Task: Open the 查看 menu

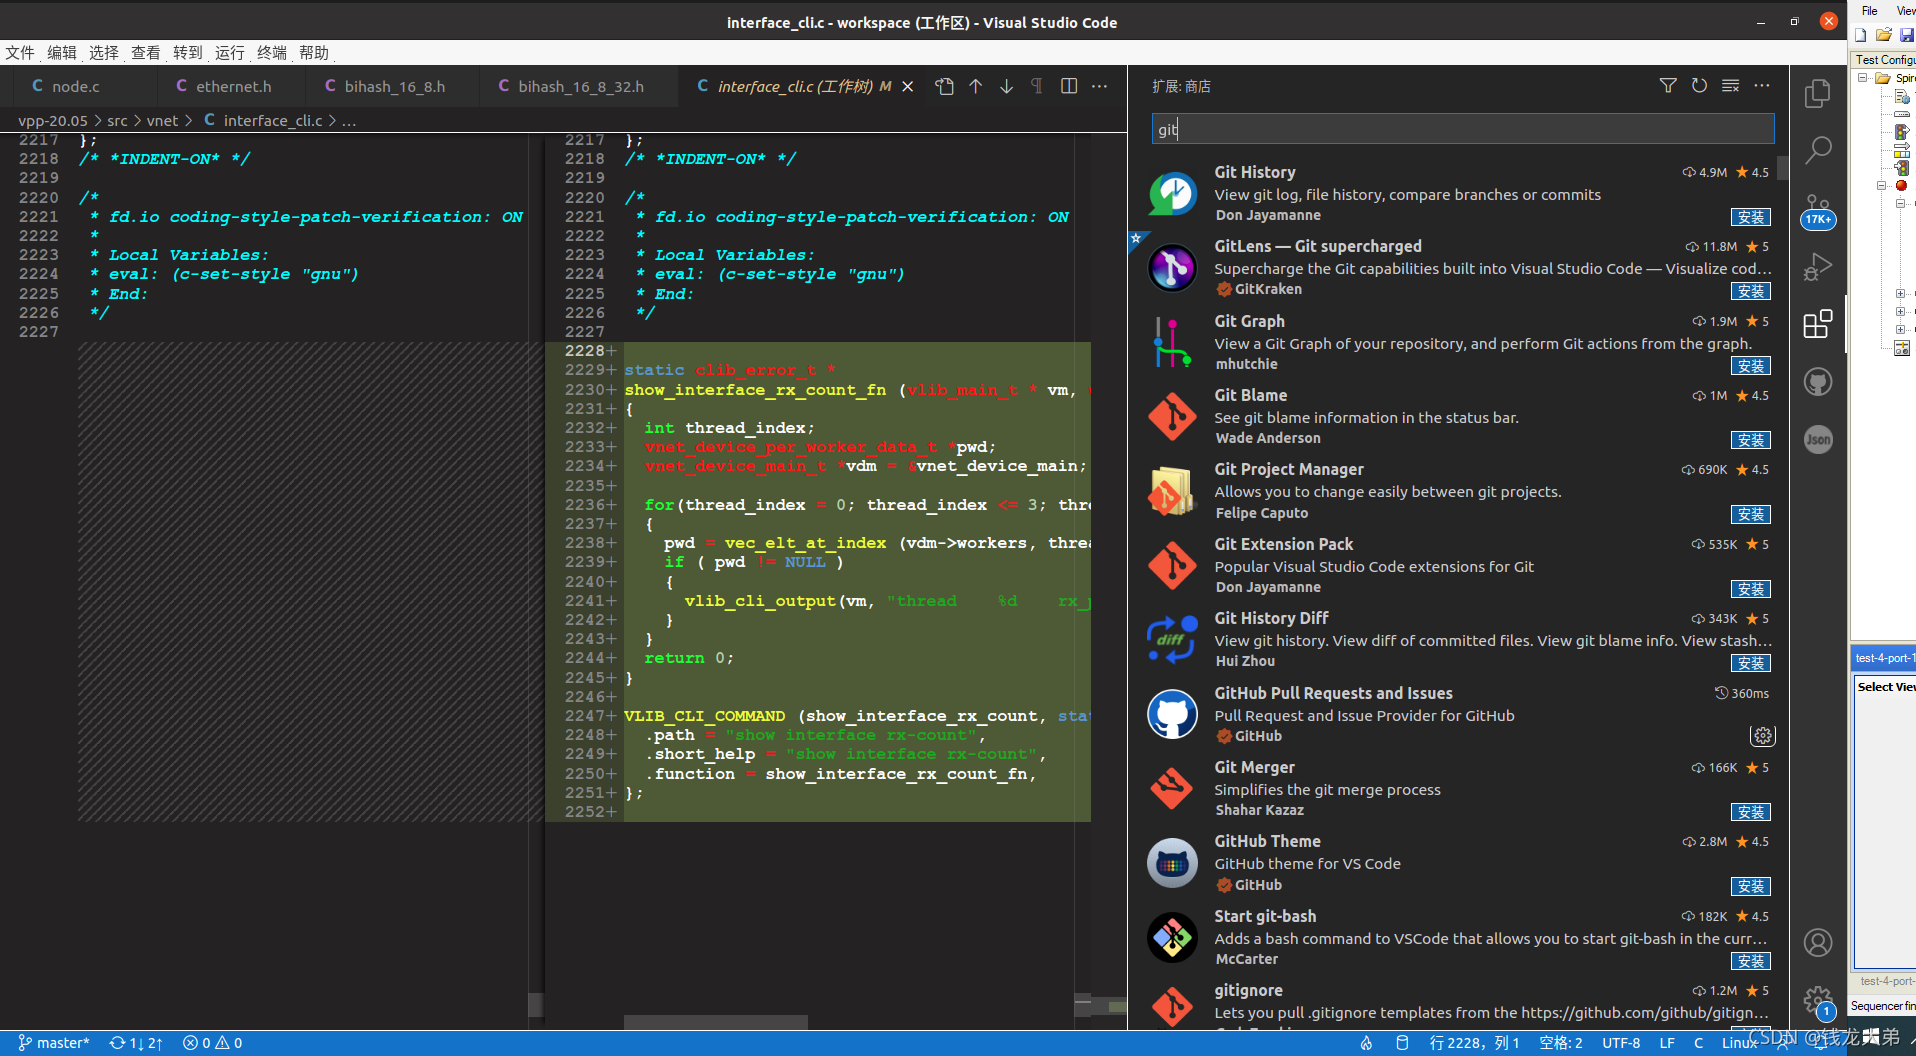Action: (146, 53)
